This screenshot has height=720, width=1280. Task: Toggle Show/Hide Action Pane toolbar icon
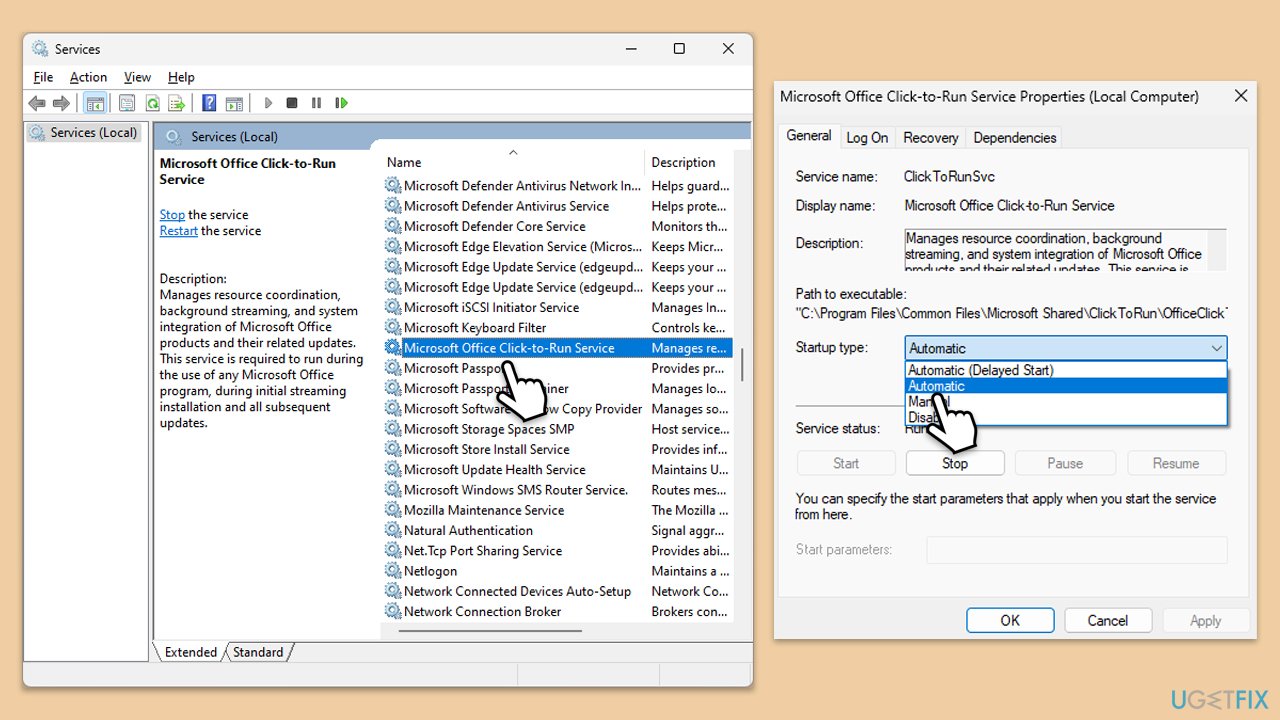234,103
